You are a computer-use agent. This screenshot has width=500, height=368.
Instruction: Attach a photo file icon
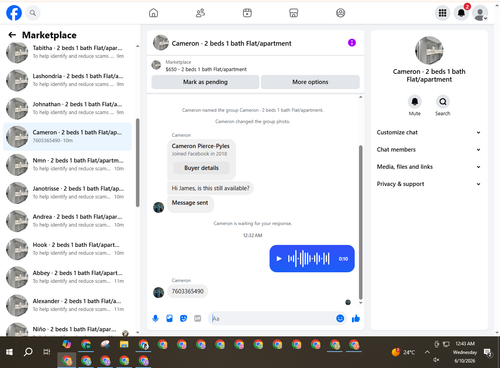point(170,319)
